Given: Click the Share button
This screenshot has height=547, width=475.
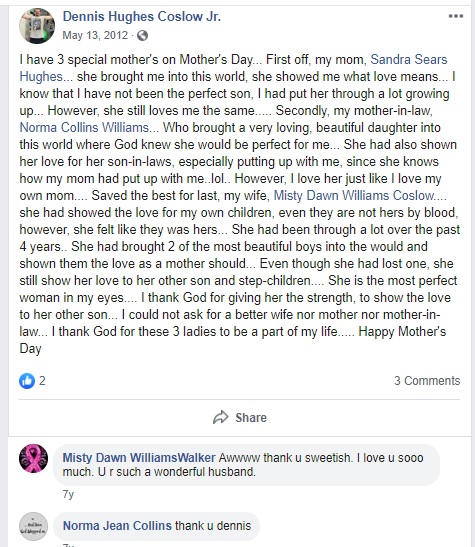Looking at the screenshot, I should pyautogui.click(x=240, y=418).
